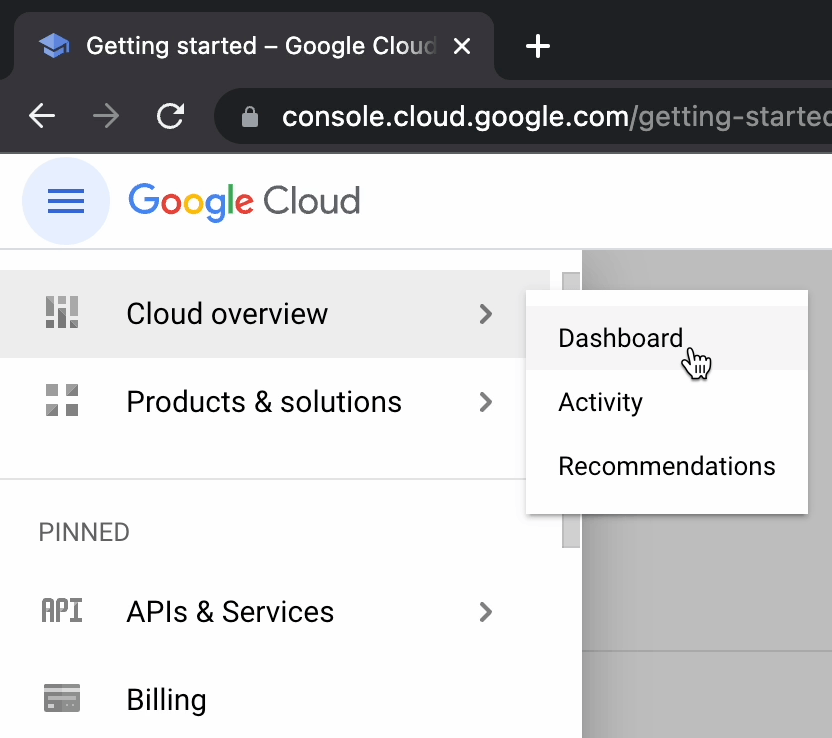Open Recommendations from the submenu
Image resolution: width=832 pixels, height=738 pixels.
click(666, 466)
